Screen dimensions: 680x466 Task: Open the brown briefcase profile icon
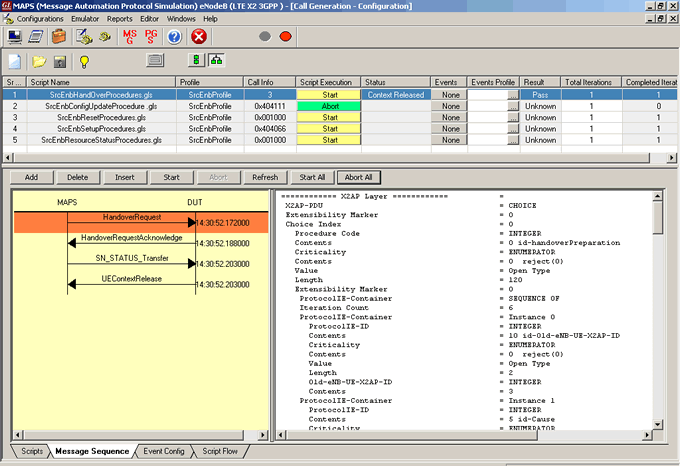click(59, 37)
